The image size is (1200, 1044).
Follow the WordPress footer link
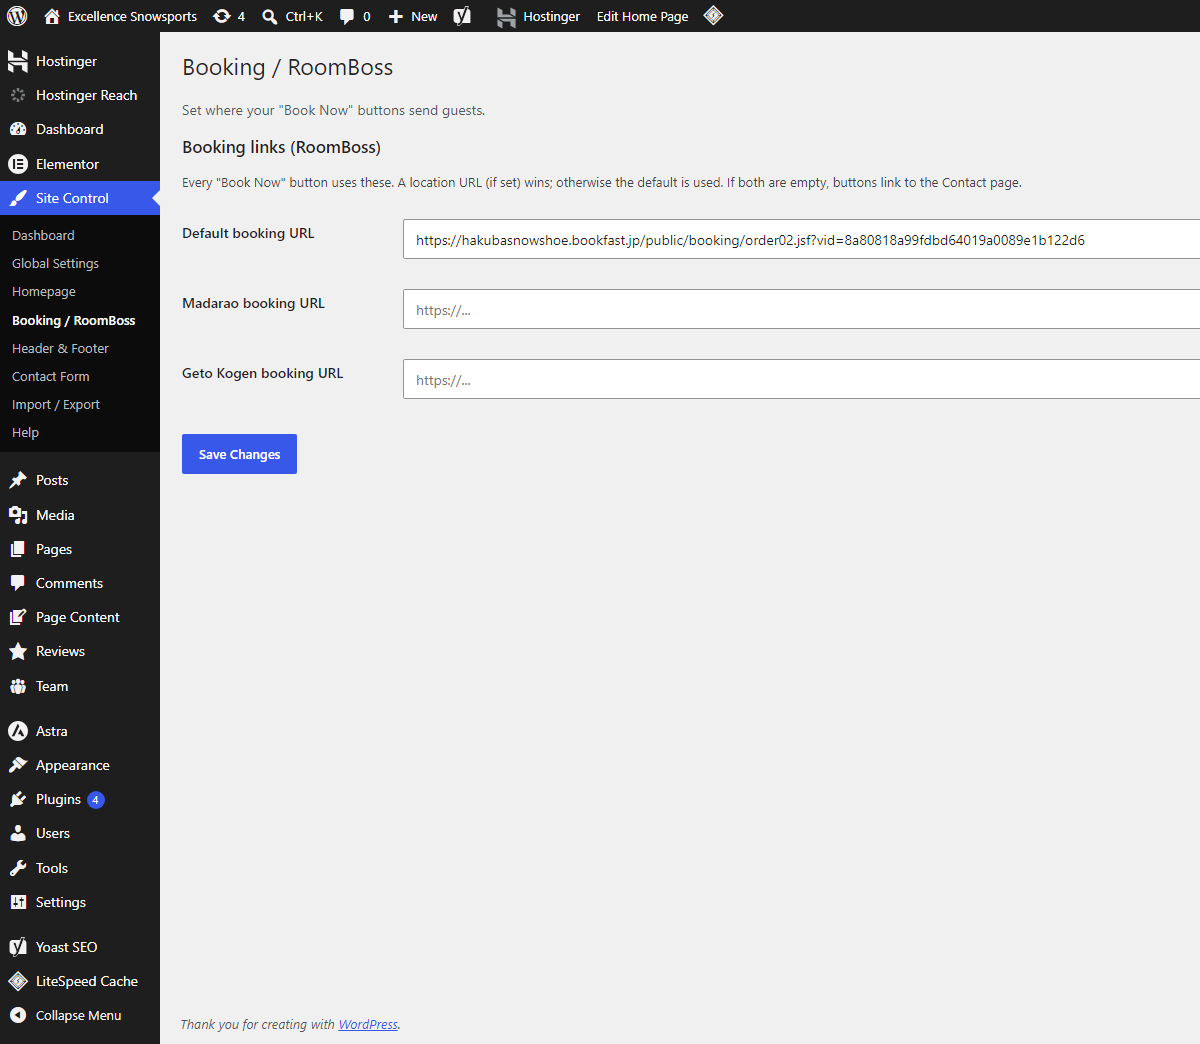[x=368, y=1024]
